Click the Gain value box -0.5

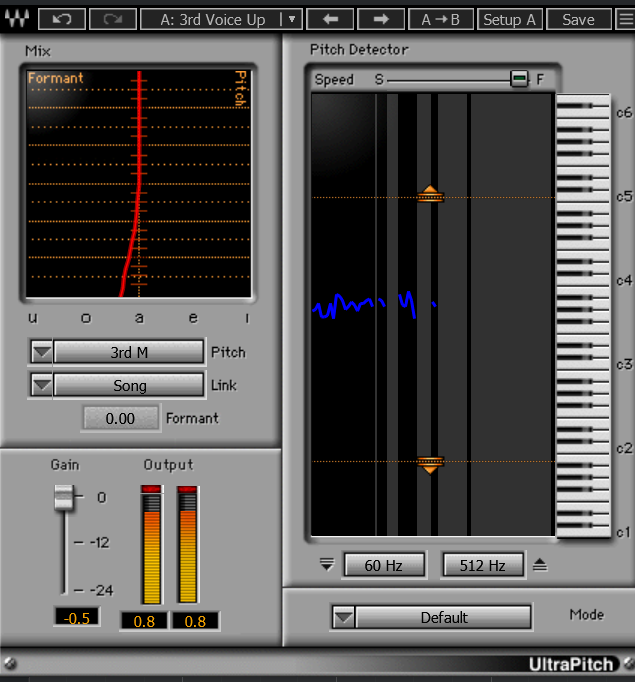click(77, 618)
